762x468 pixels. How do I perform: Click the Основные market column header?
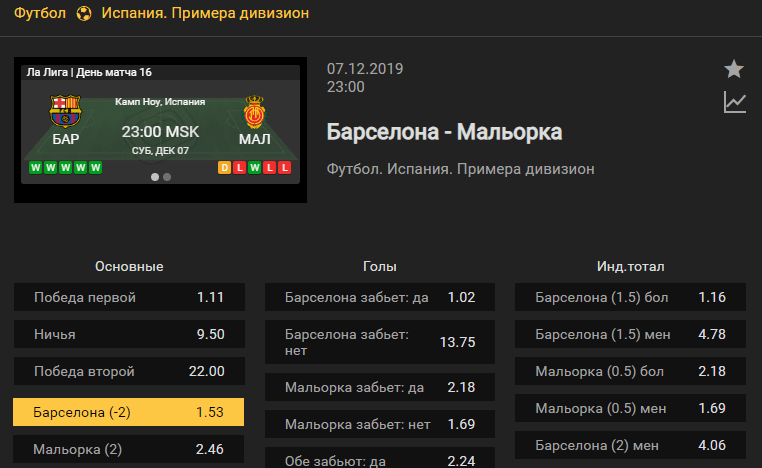pos(129,266)
